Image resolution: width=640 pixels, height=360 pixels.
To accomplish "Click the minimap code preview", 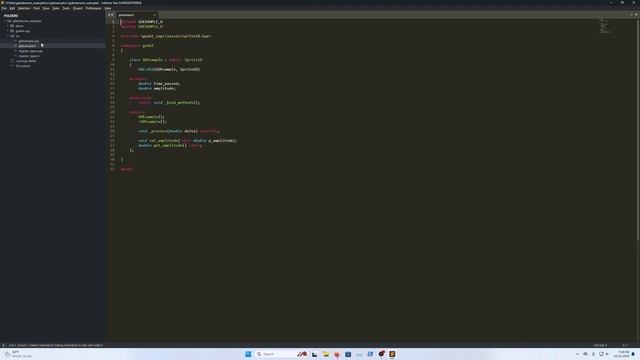I will tap(605, 26).
